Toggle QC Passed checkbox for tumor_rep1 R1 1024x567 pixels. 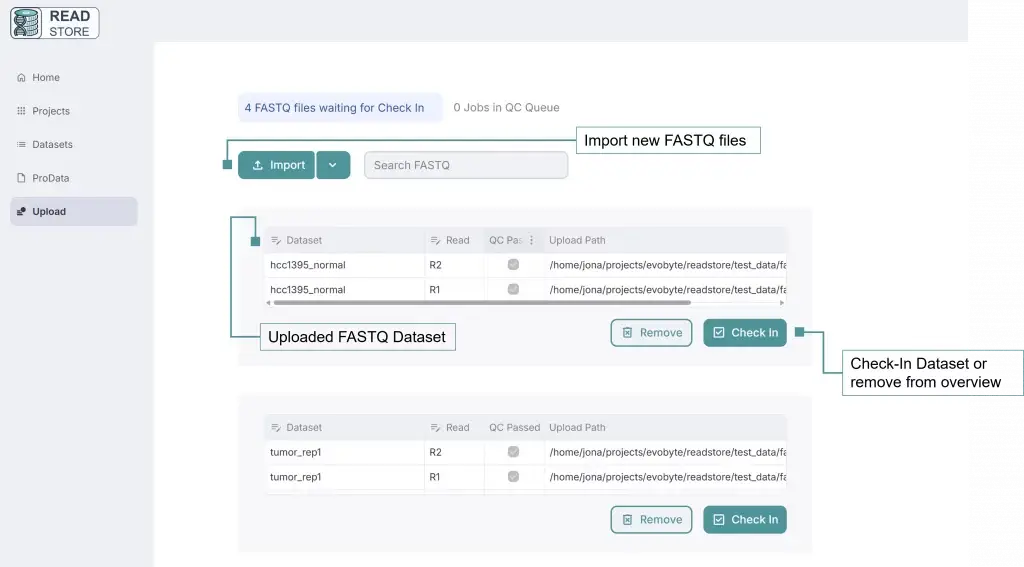pos(513,477)
